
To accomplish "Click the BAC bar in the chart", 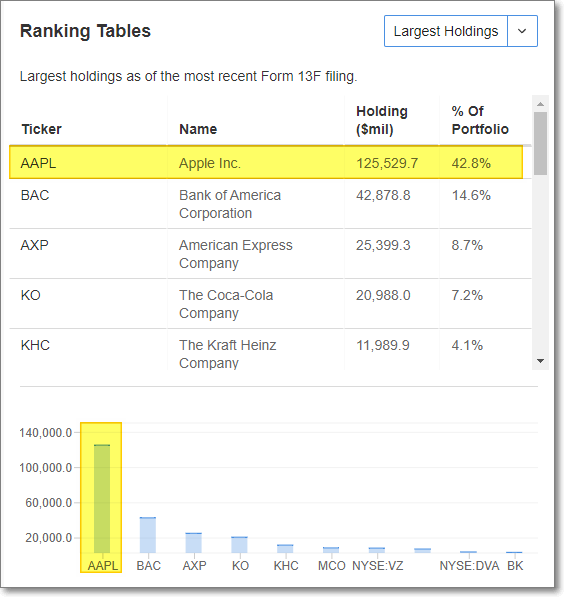I will coord(148,535).
